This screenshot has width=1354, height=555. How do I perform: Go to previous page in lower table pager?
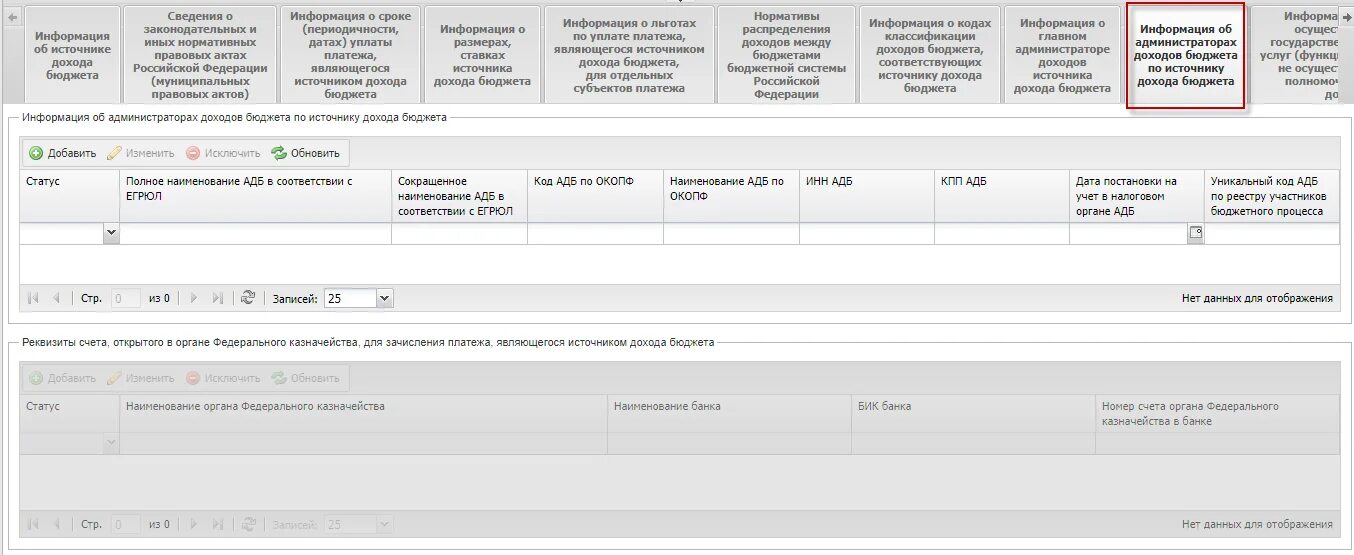[x=57, y=524]
